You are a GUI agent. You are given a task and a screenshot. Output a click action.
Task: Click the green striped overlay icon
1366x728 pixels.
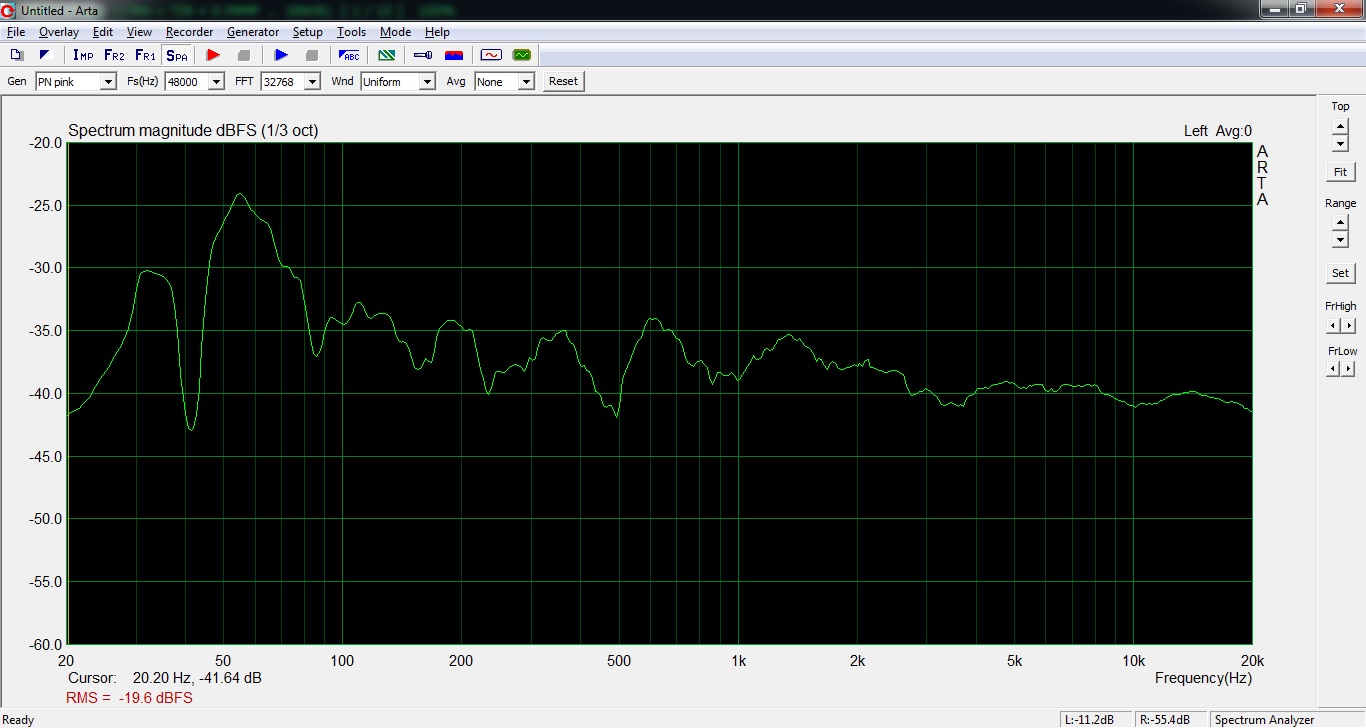(x=386, y=55)
